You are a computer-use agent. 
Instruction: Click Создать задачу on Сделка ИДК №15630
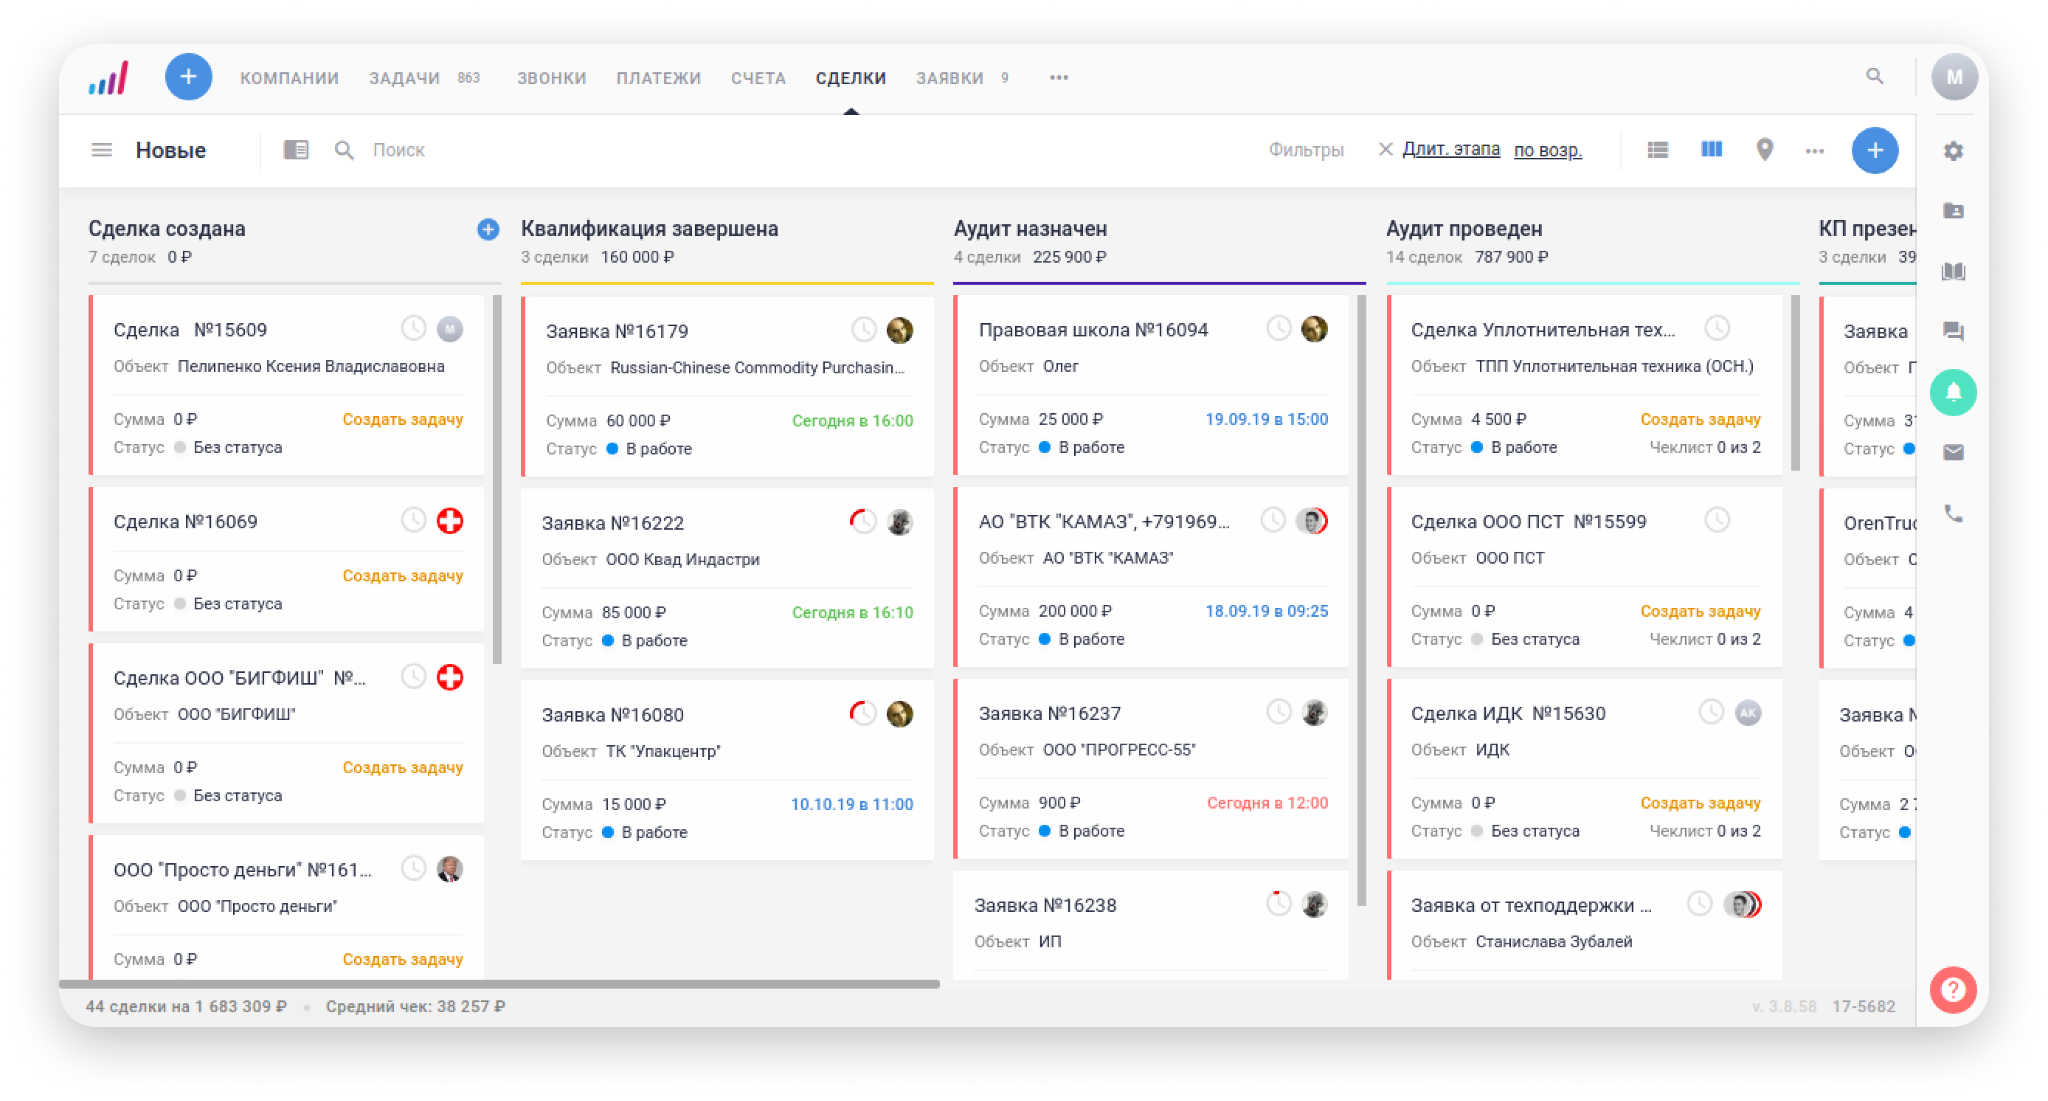1700,803
